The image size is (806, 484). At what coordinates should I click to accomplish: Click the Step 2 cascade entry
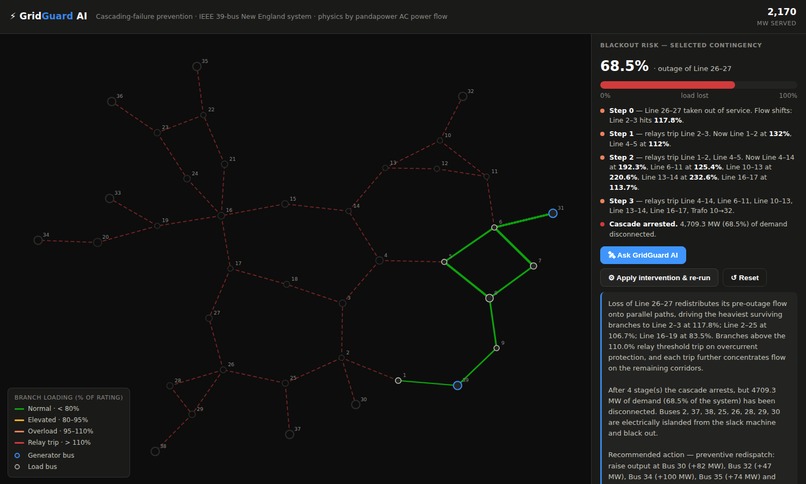pyautogui.click(x=698, y=172)
